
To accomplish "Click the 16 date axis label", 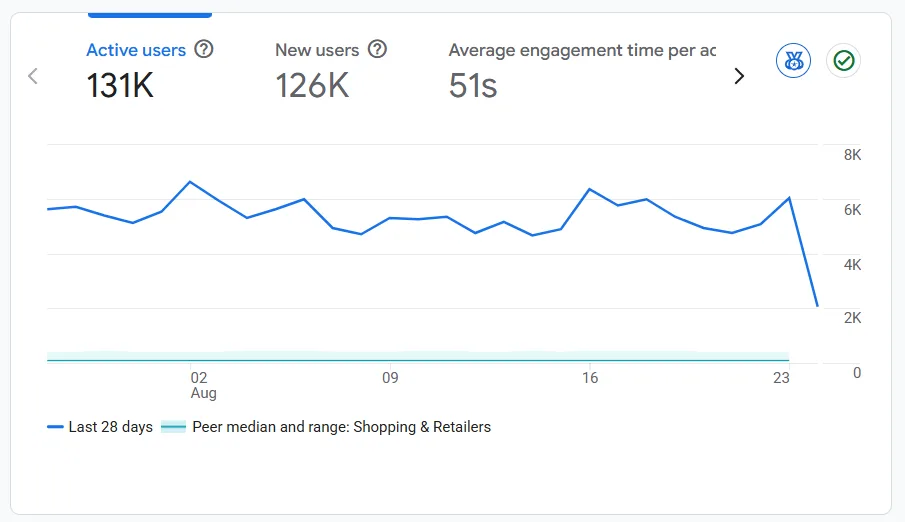I will click(x=590, y=378).
